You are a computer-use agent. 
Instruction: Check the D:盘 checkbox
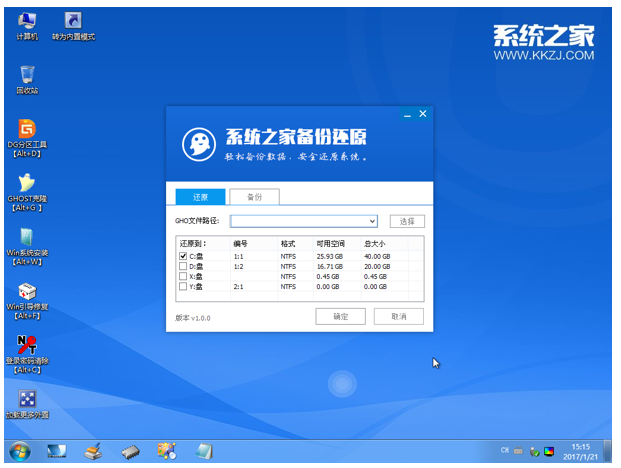click(183, 266)
